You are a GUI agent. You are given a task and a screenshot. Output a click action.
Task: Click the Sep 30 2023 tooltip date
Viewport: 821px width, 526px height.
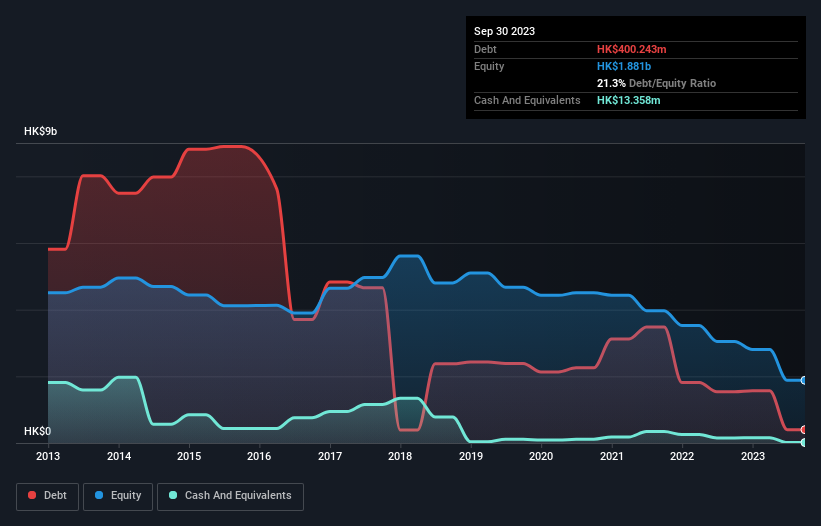pos(504,31)
